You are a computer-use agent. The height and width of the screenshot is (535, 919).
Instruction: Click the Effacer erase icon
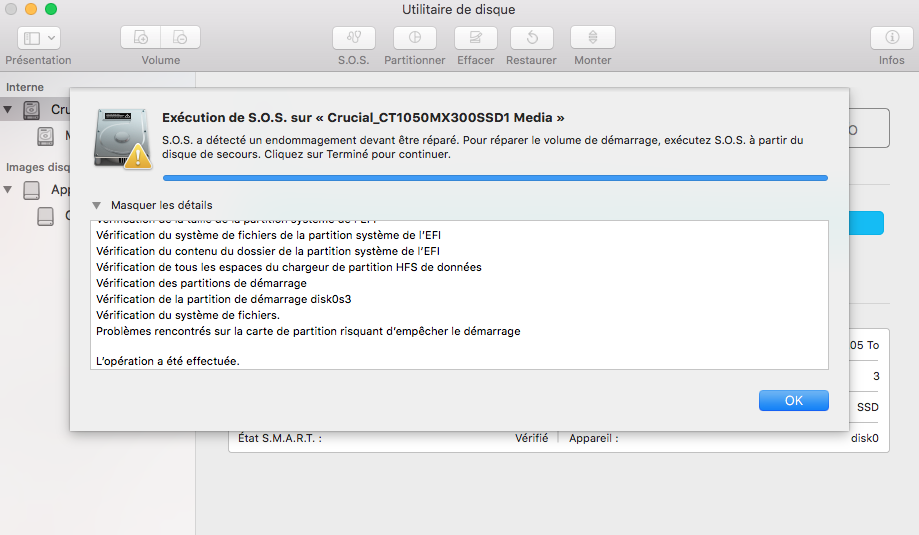click(475, 38)
